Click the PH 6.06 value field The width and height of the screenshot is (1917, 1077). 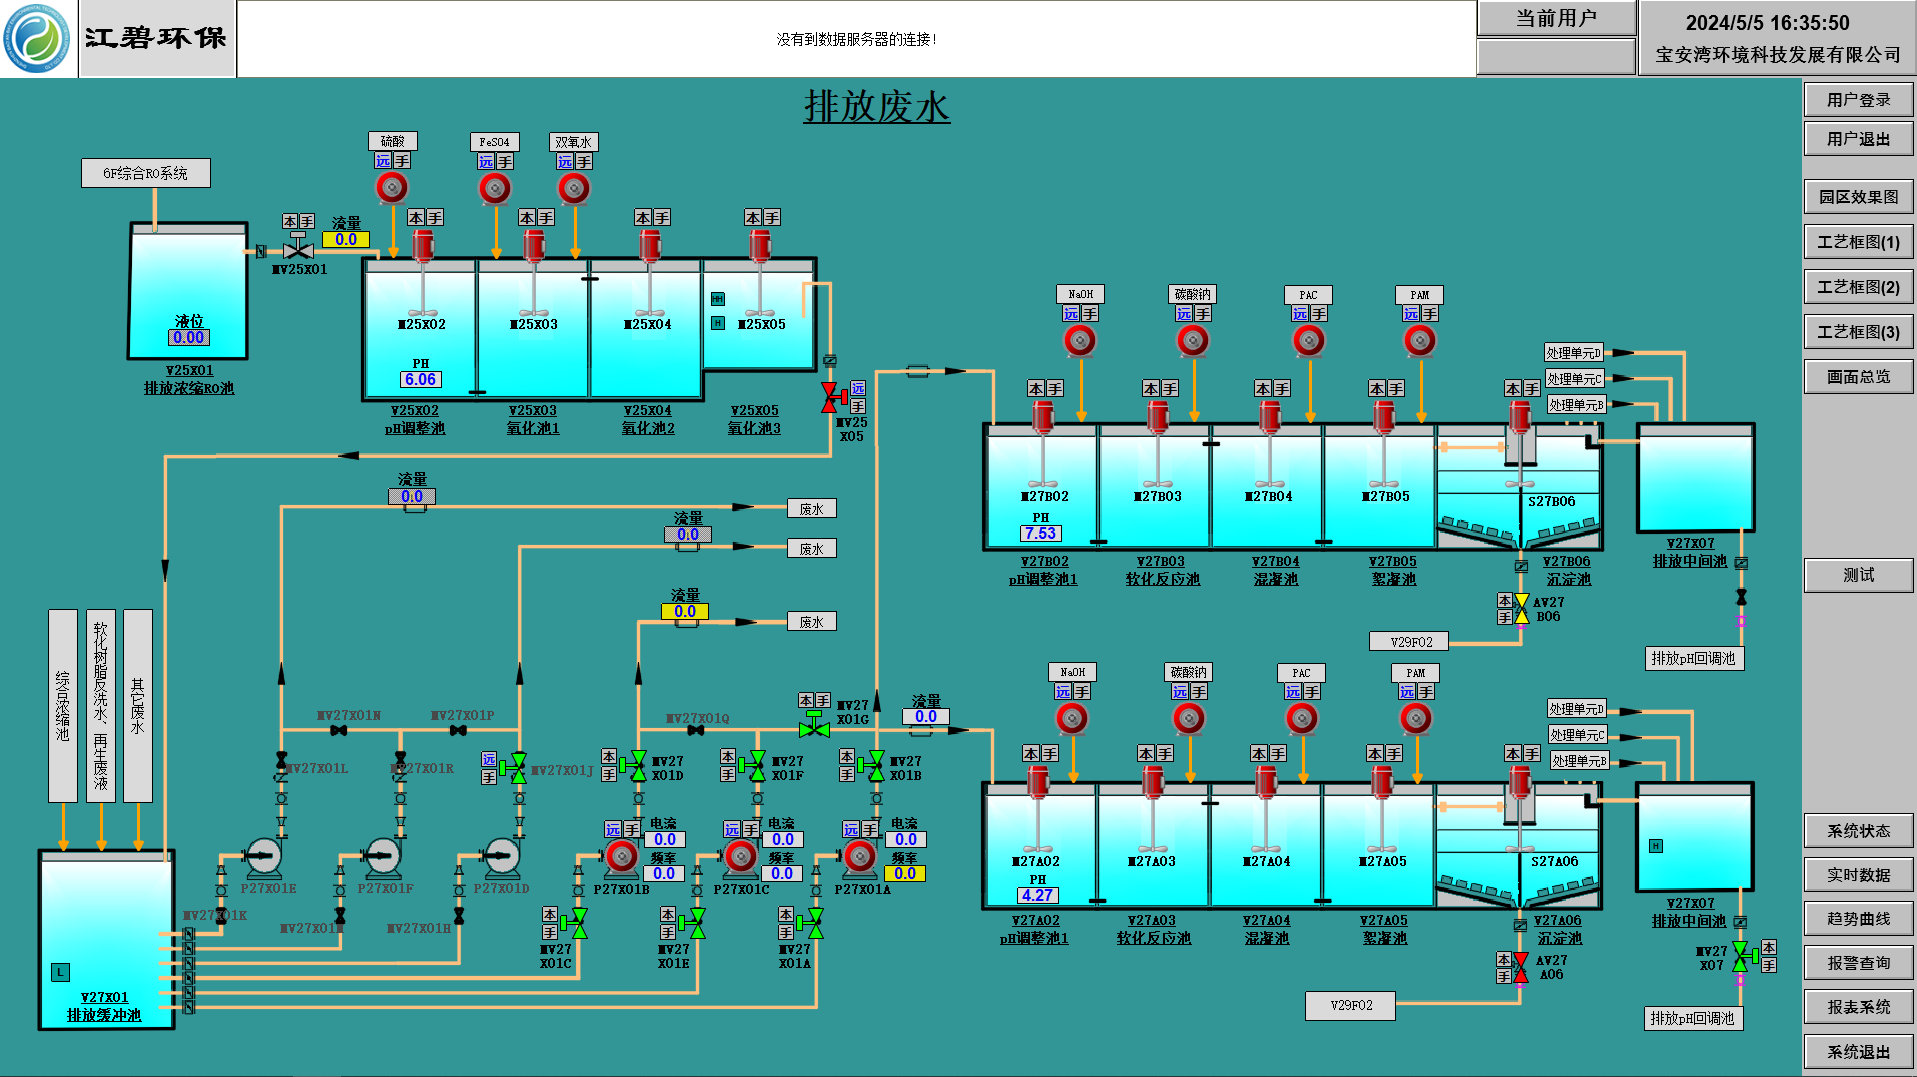point(420,380)
